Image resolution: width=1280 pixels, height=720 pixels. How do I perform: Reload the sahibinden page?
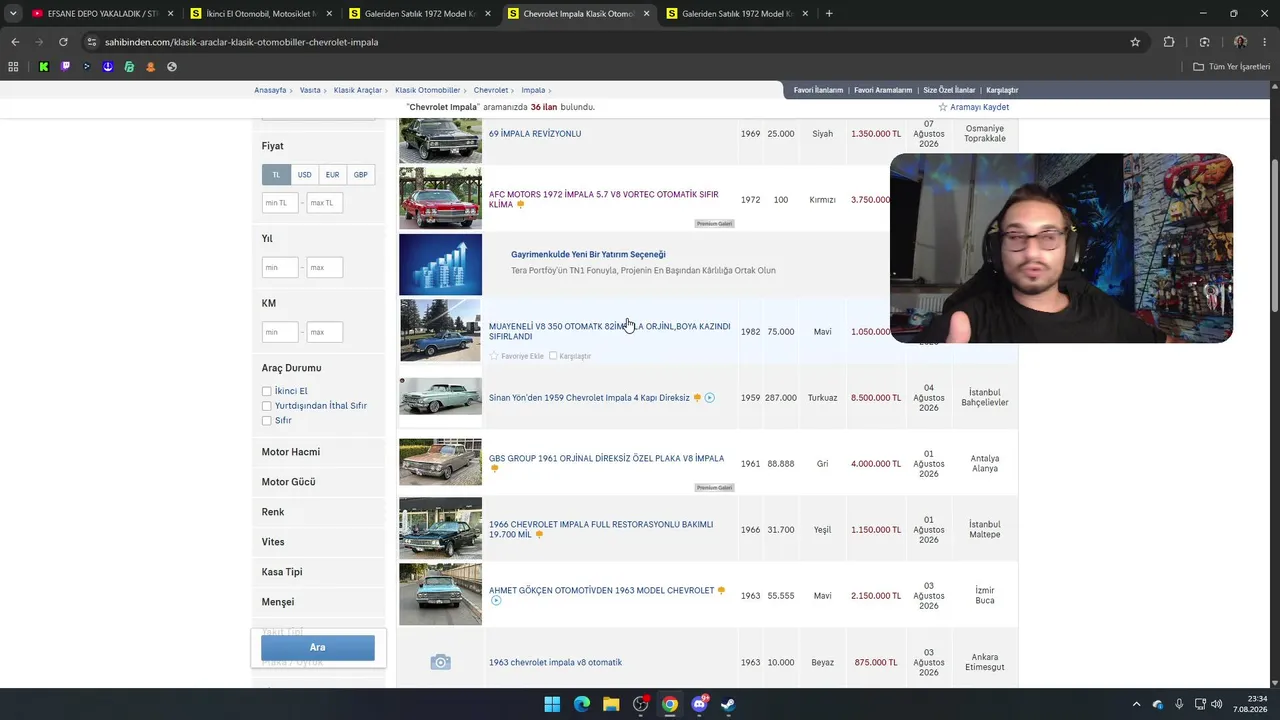point(63,42)
